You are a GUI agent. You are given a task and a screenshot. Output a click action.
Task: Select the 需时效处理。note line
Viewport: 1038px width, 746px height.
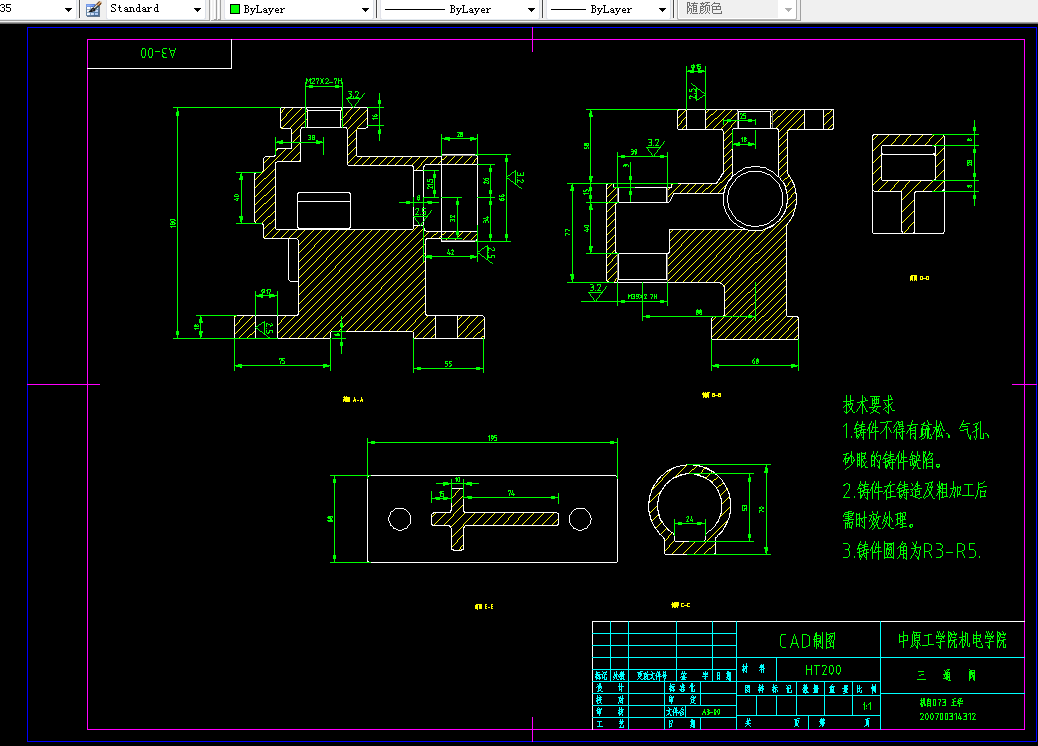coord(878,520)
